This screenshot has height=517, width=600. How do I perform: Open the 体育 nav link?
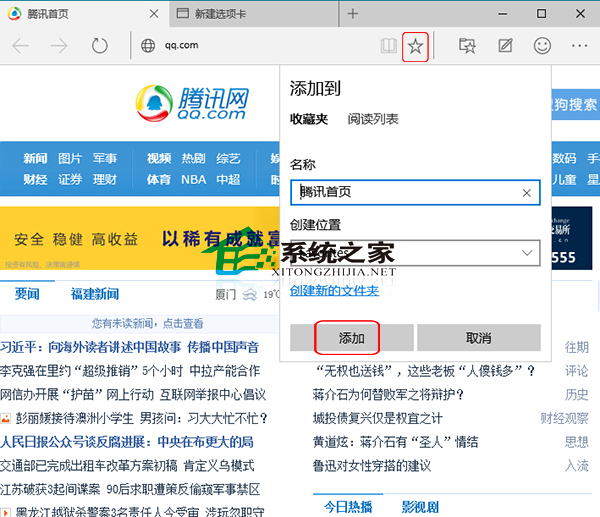[159, 179]
